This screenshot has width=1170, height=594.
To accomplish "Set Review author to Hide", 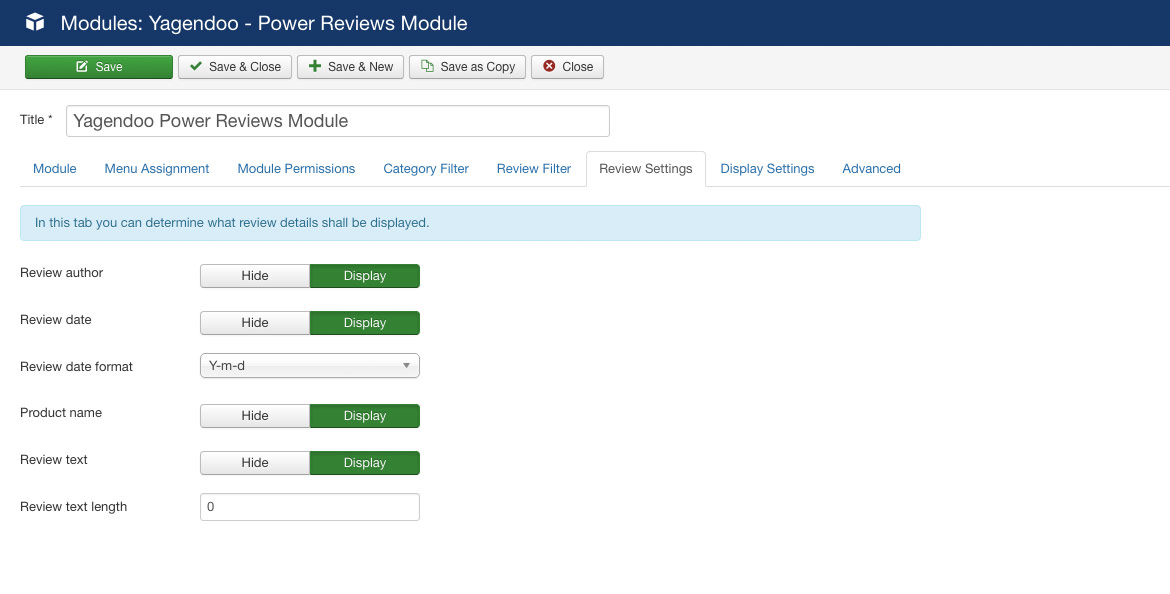I will pyautogui.click(x=255, y=276).
